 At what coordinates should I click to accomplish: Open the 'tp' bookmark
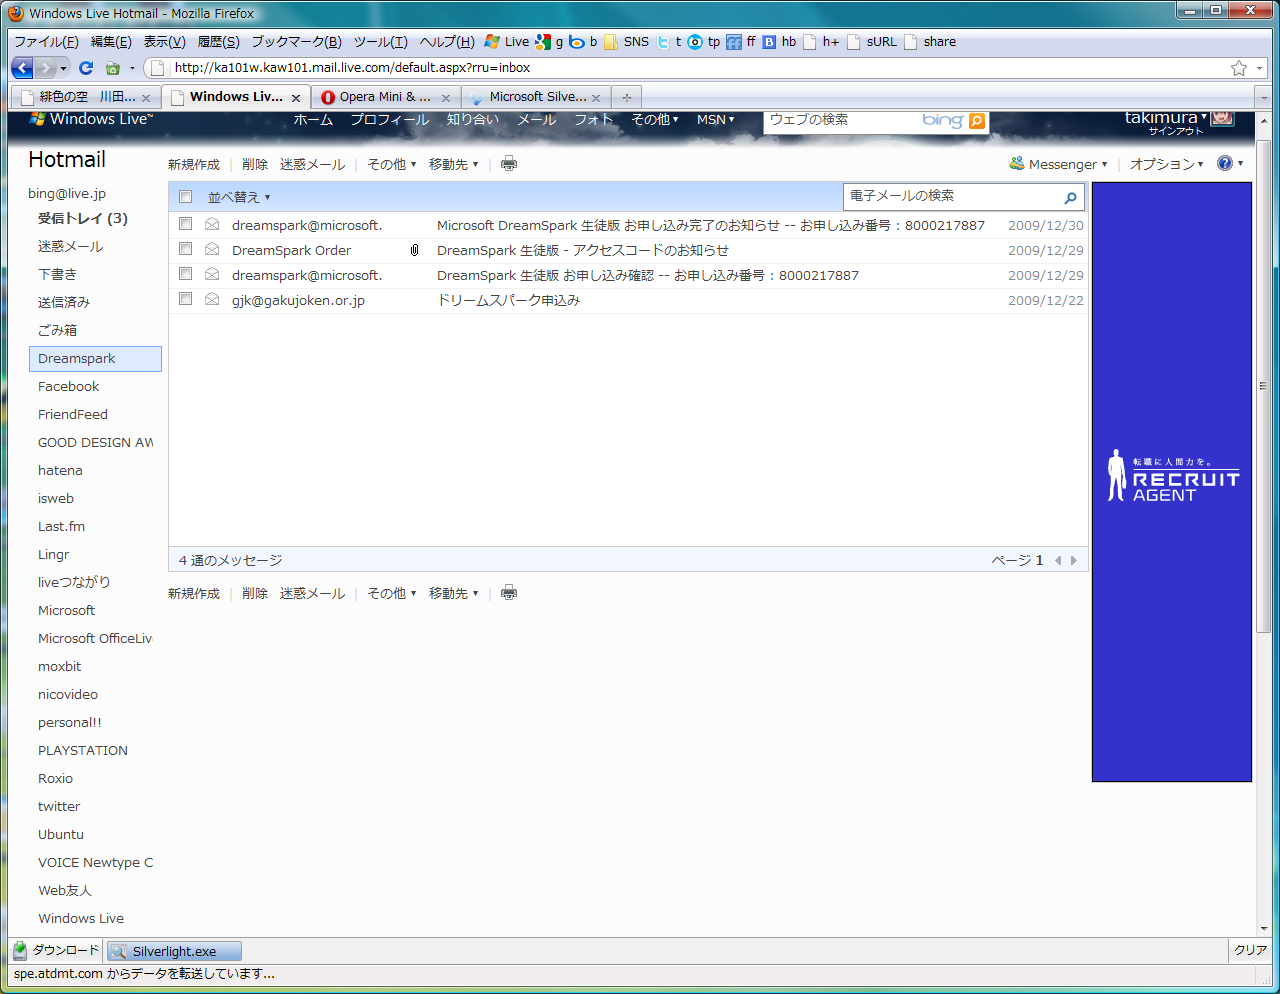coord(704,42)
